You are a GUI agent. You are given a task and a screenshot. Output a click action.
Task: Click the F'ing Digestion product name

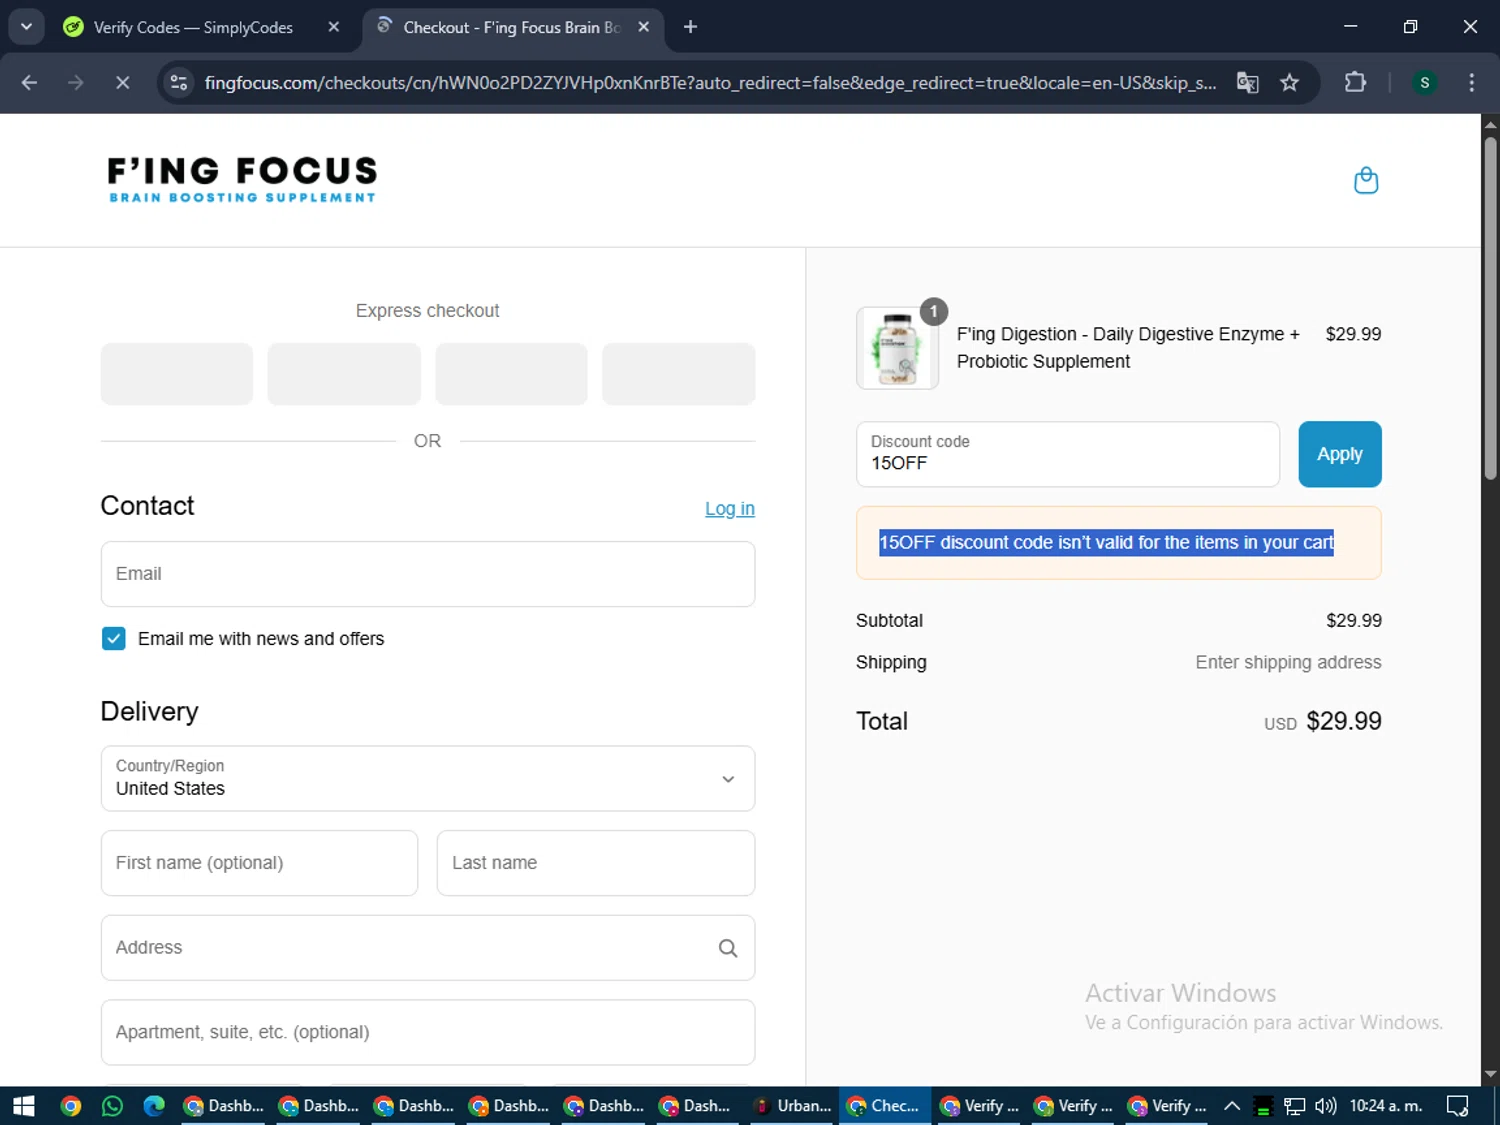(x=1128, y=348)
